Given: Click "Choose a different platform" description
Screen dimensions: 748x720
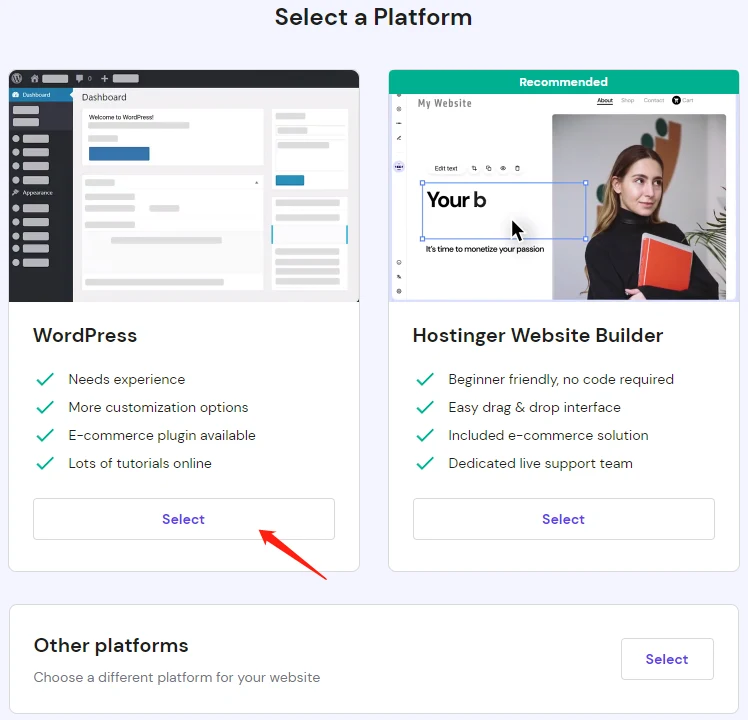Looking at the screenshot, I should pos(177,678).
